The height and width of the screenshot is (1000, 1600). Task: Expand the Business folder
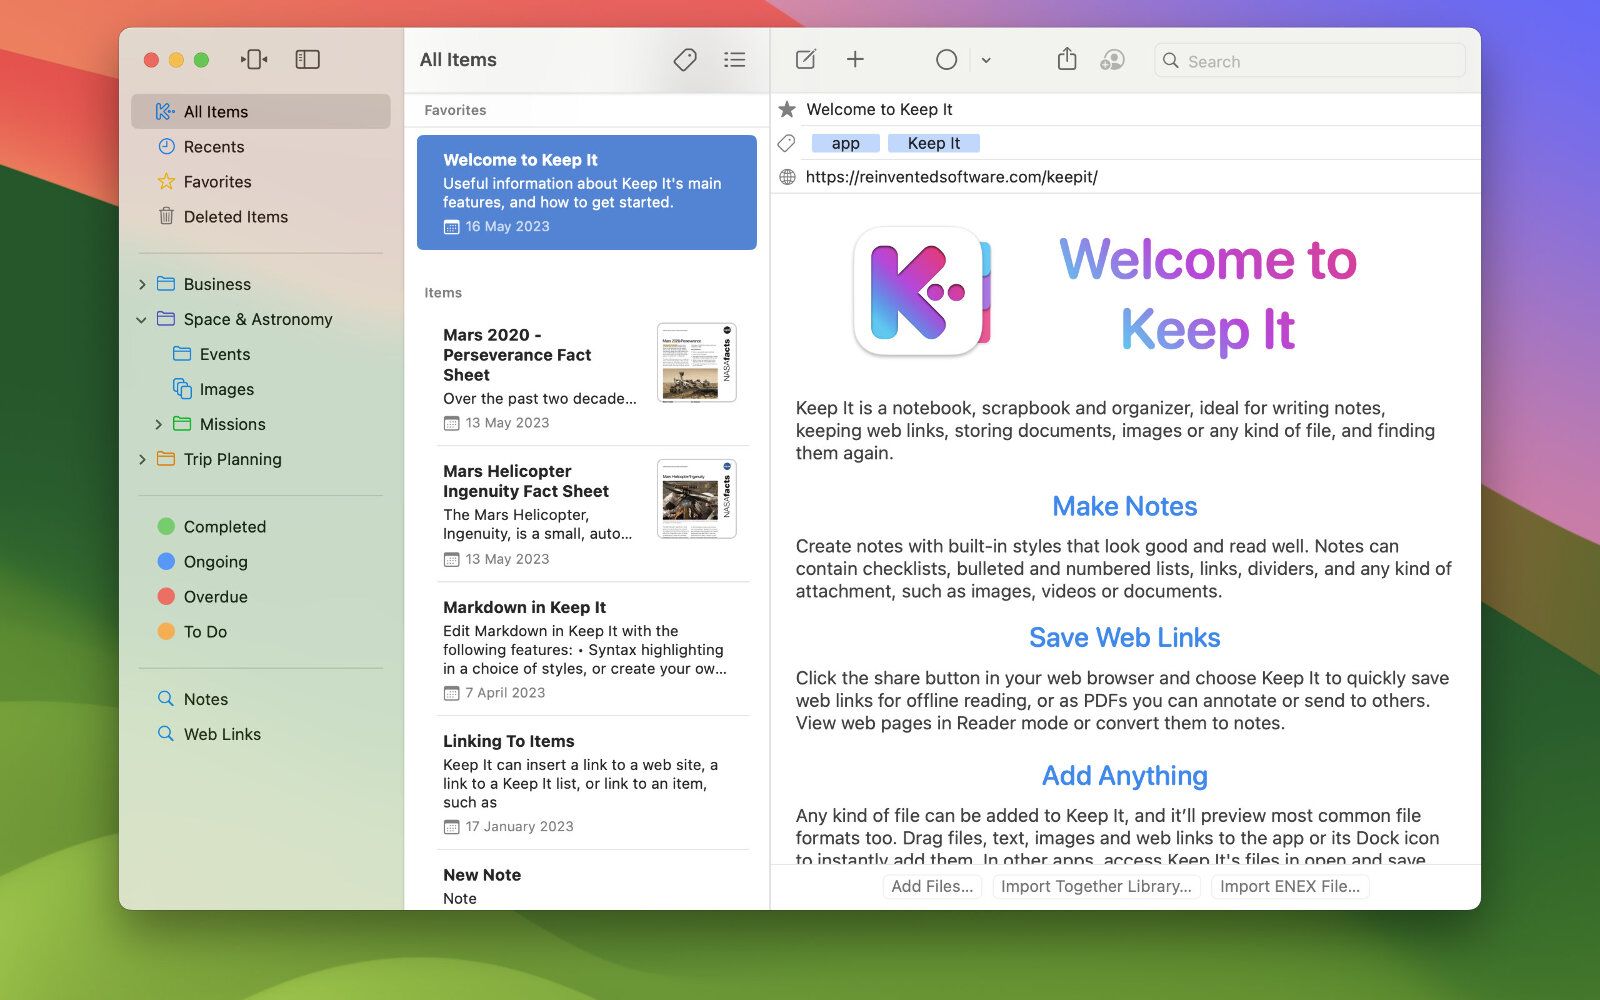coord(142,285)
